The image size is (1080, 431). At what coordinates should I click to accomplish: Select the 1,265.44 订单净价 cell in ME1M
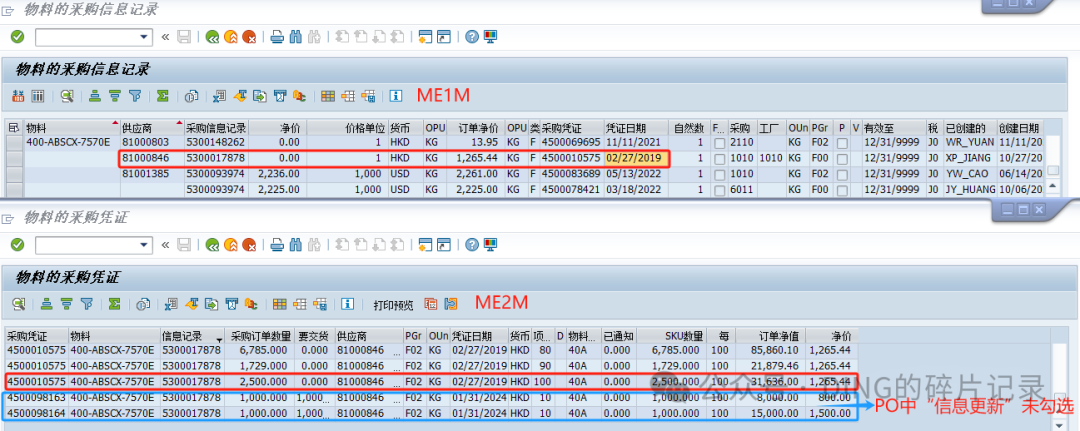tap(475, 158)
